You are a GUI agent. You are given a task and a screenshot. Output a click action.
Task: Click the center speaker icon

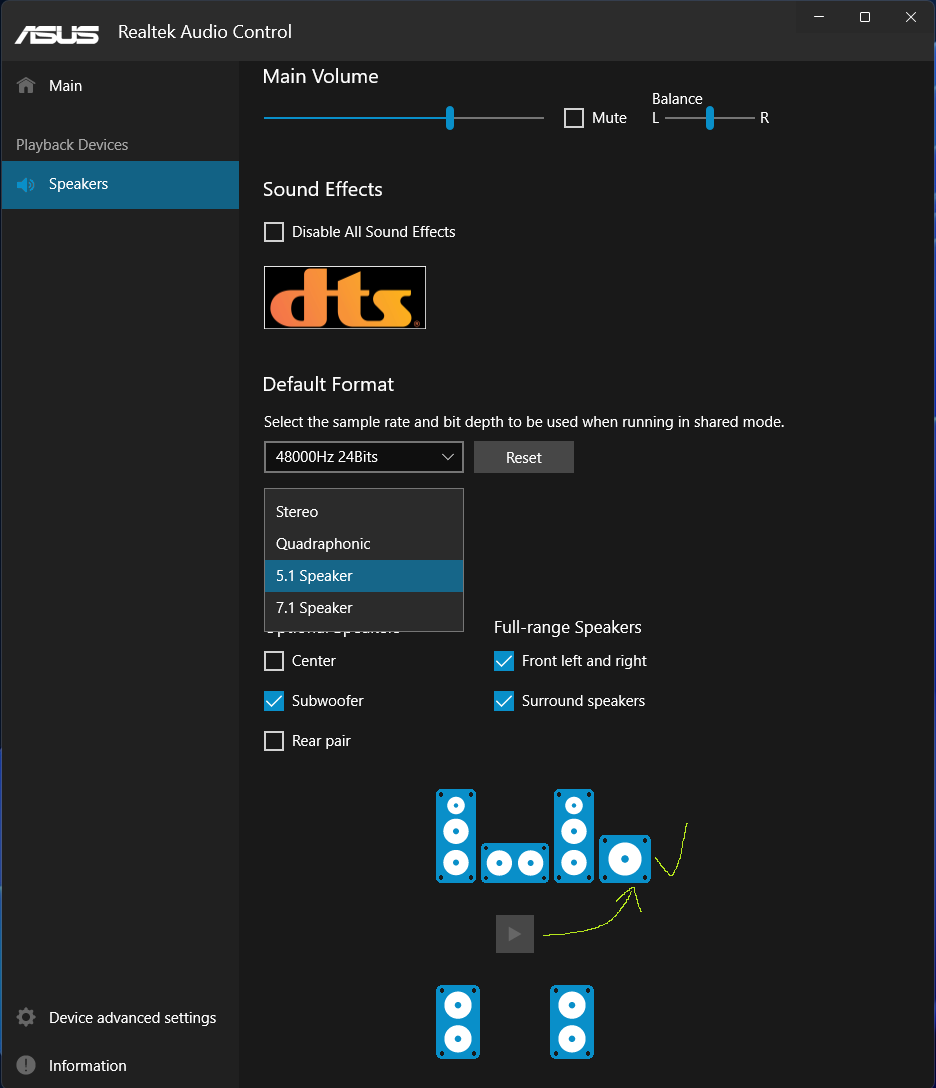tap(515, 863)
